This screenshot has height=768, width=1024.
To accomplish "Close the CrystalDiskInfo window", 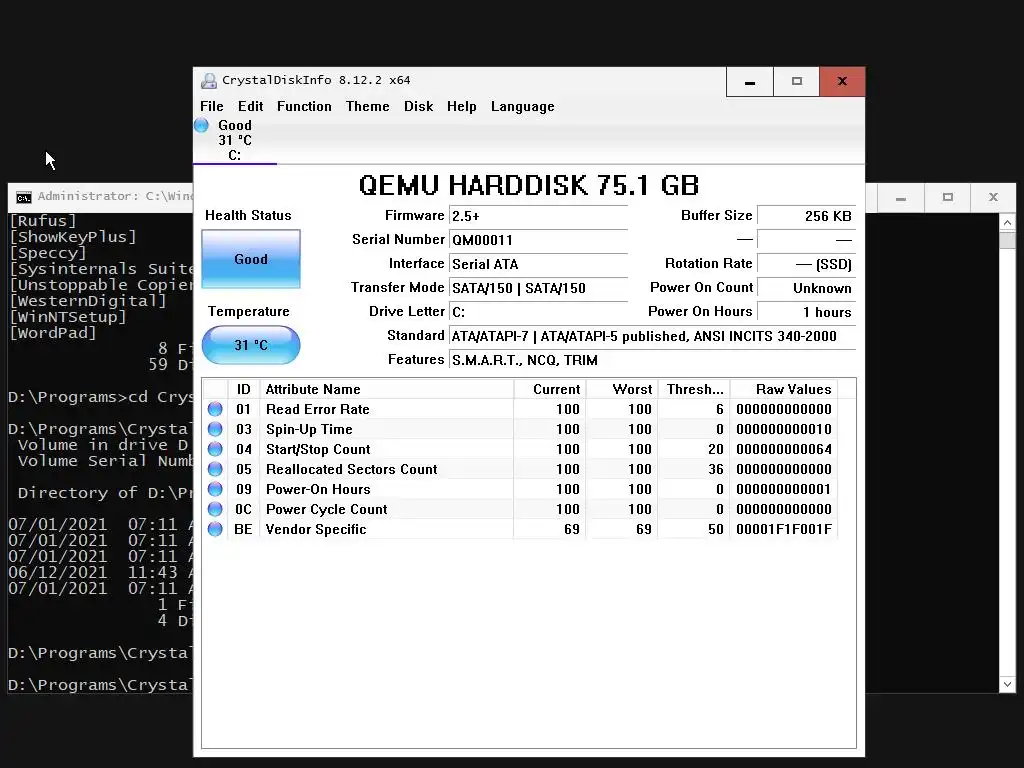I will pos(842,82).
